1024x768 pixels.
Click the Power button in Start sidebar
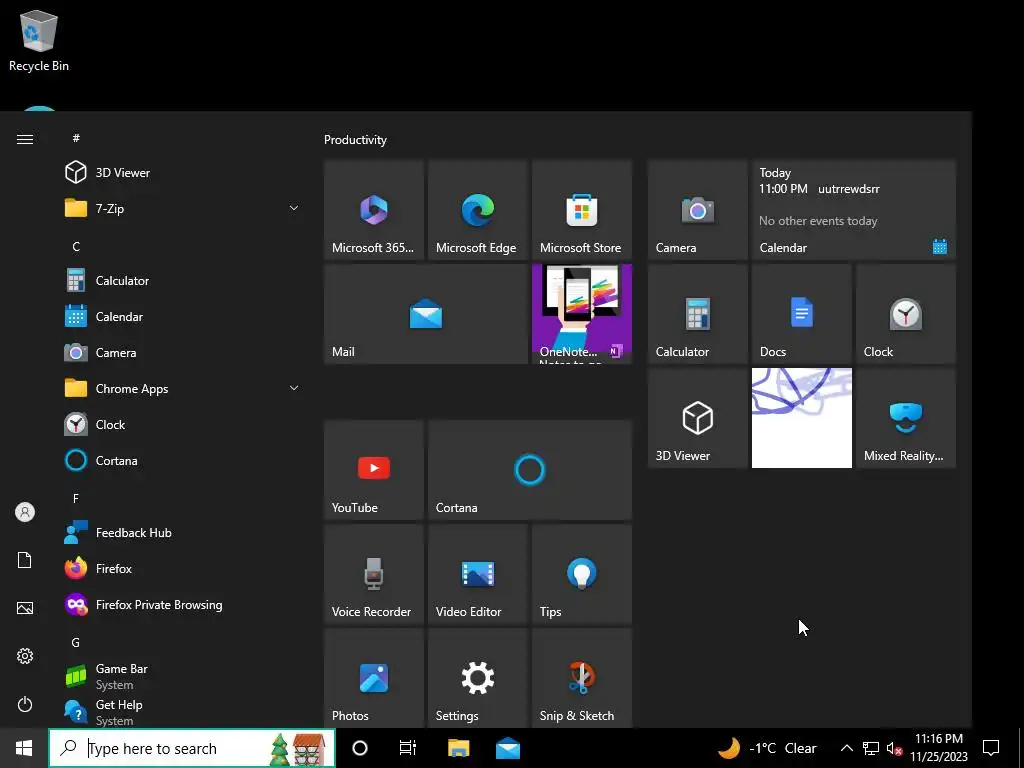tap(25, 704)
